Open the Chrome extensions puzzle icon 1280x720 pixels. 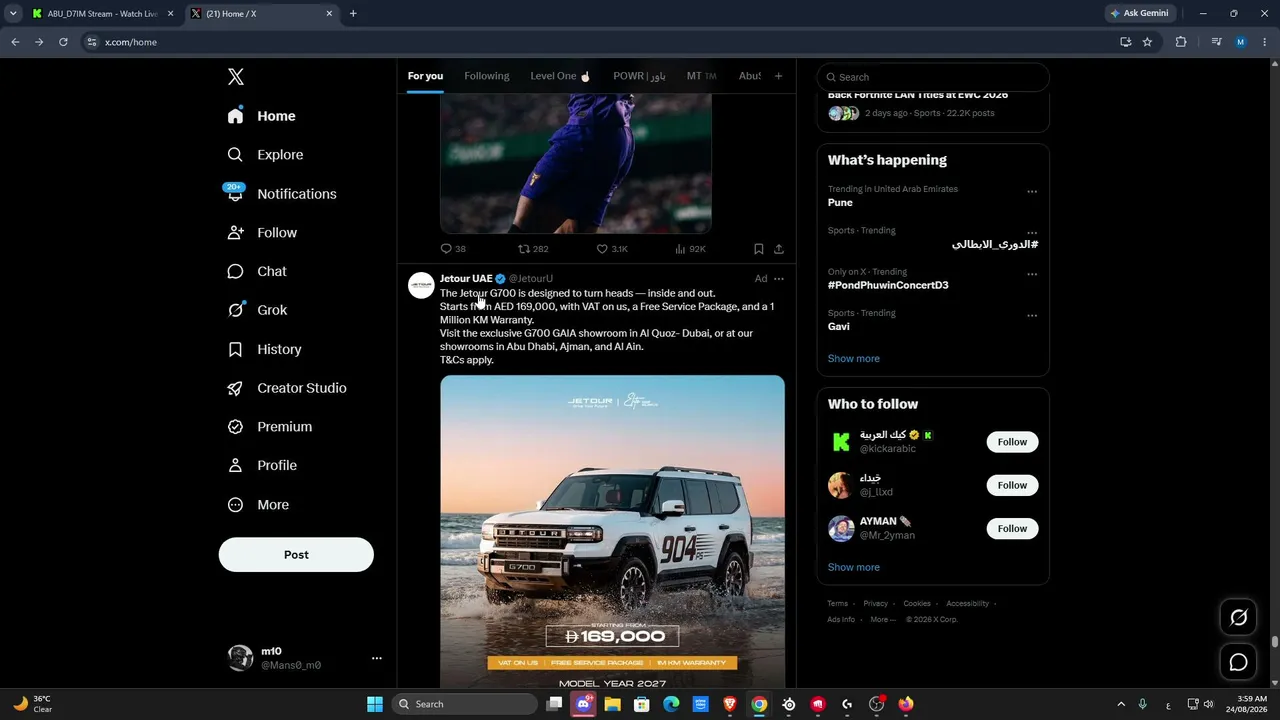(x=1181, y=42)
